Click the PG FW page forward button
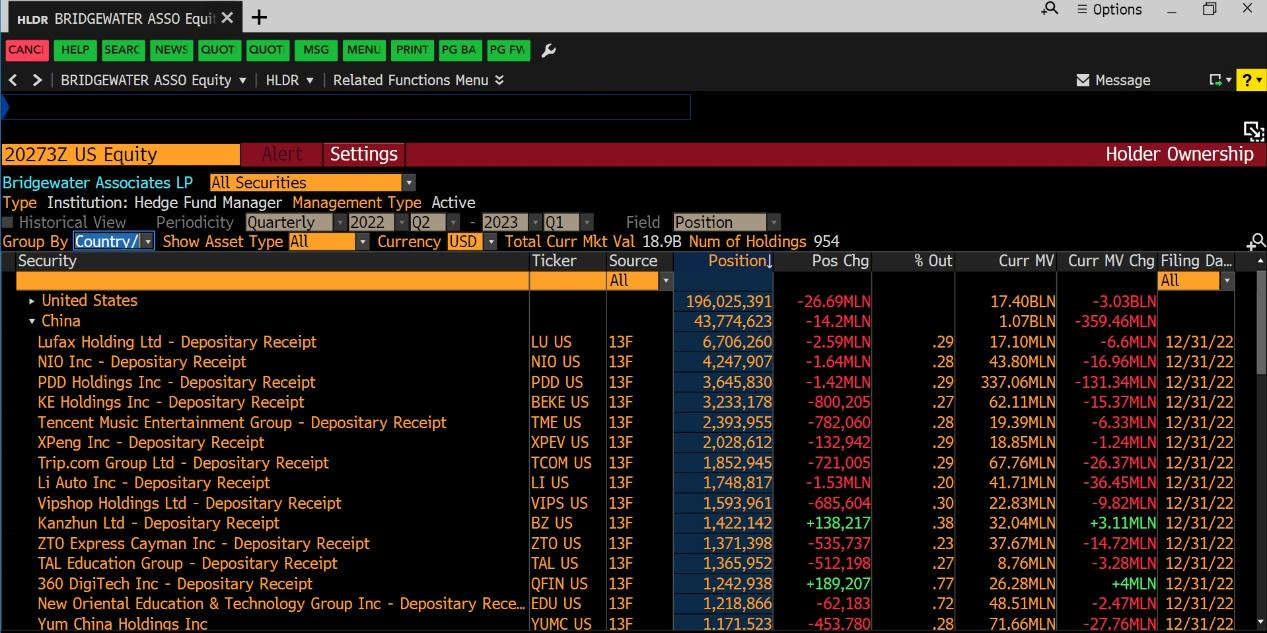Screen dimensions: 1267x633 508,50
